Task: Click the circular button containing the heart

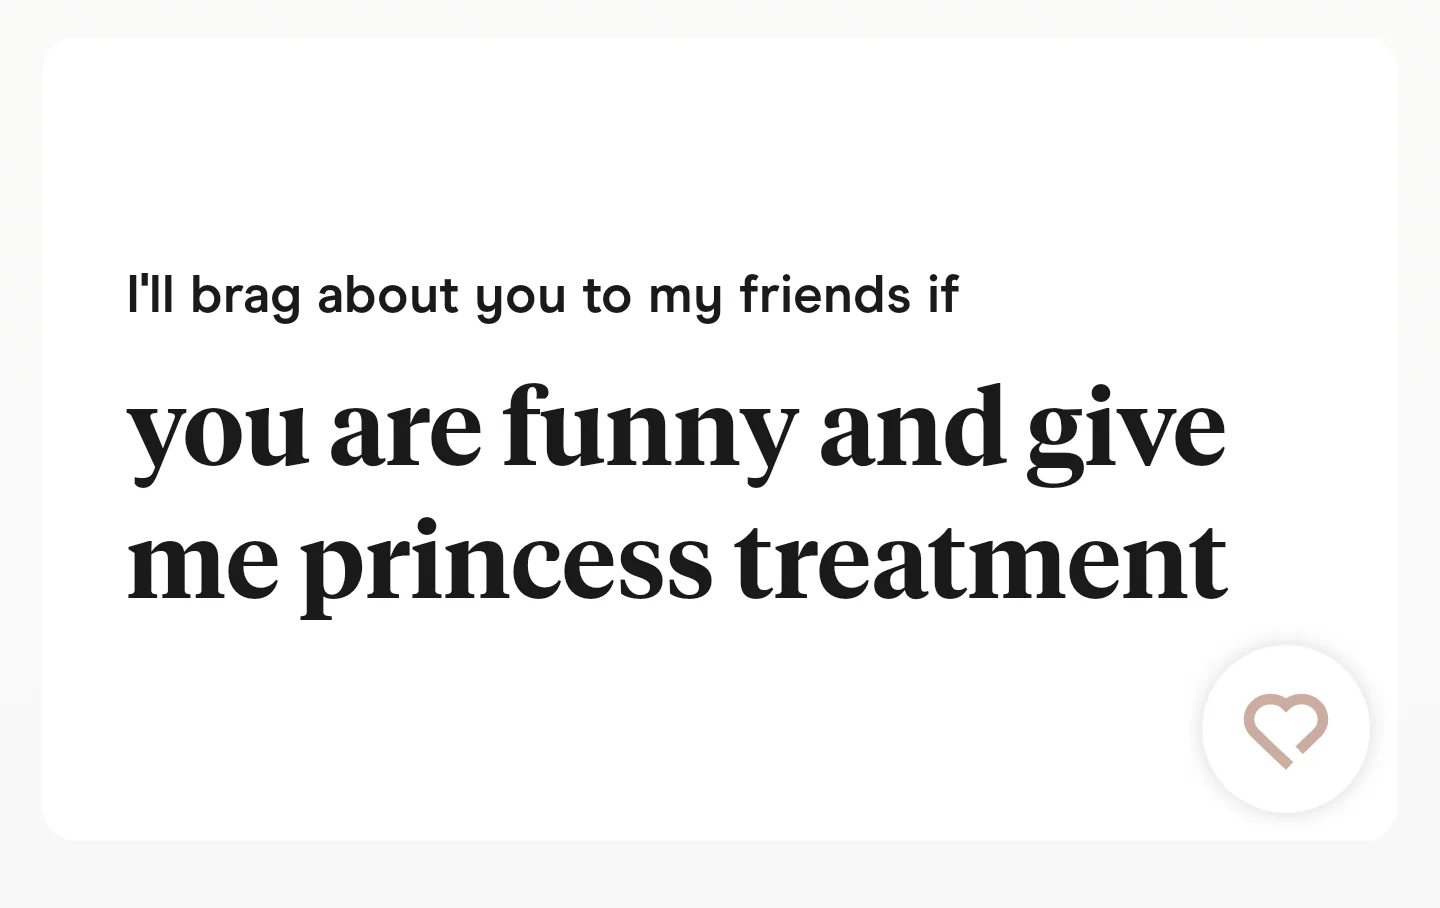Action: click(1285, 730)
